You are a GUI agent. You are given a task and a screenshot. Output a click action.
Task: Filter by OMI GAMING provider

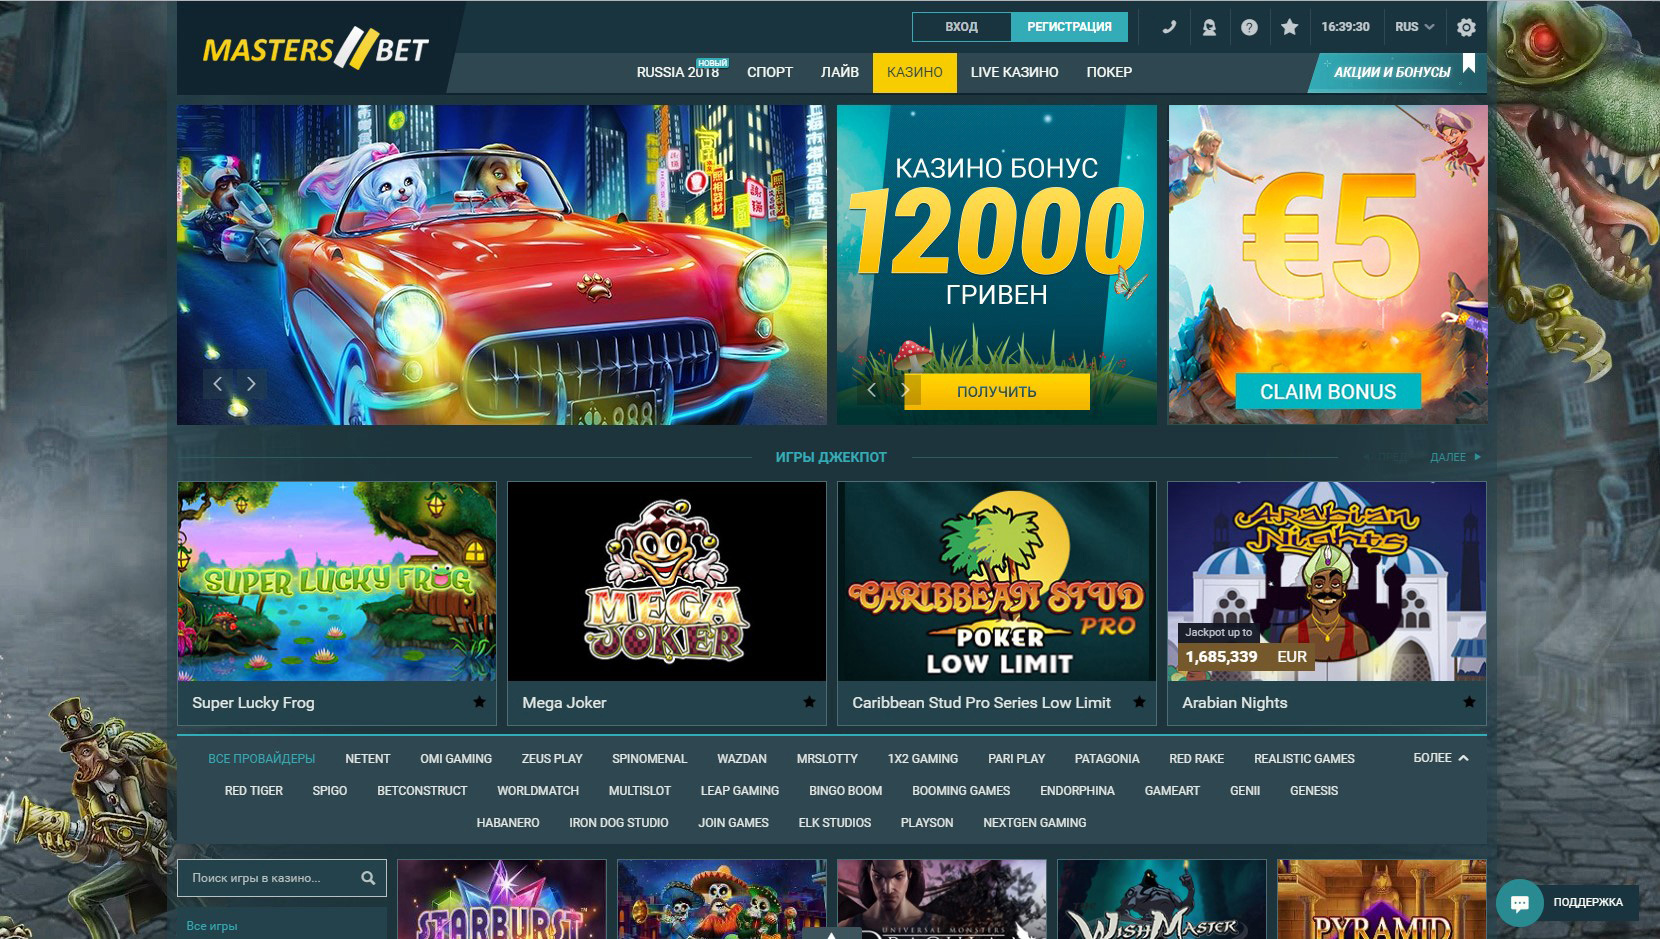pos(456,759)
